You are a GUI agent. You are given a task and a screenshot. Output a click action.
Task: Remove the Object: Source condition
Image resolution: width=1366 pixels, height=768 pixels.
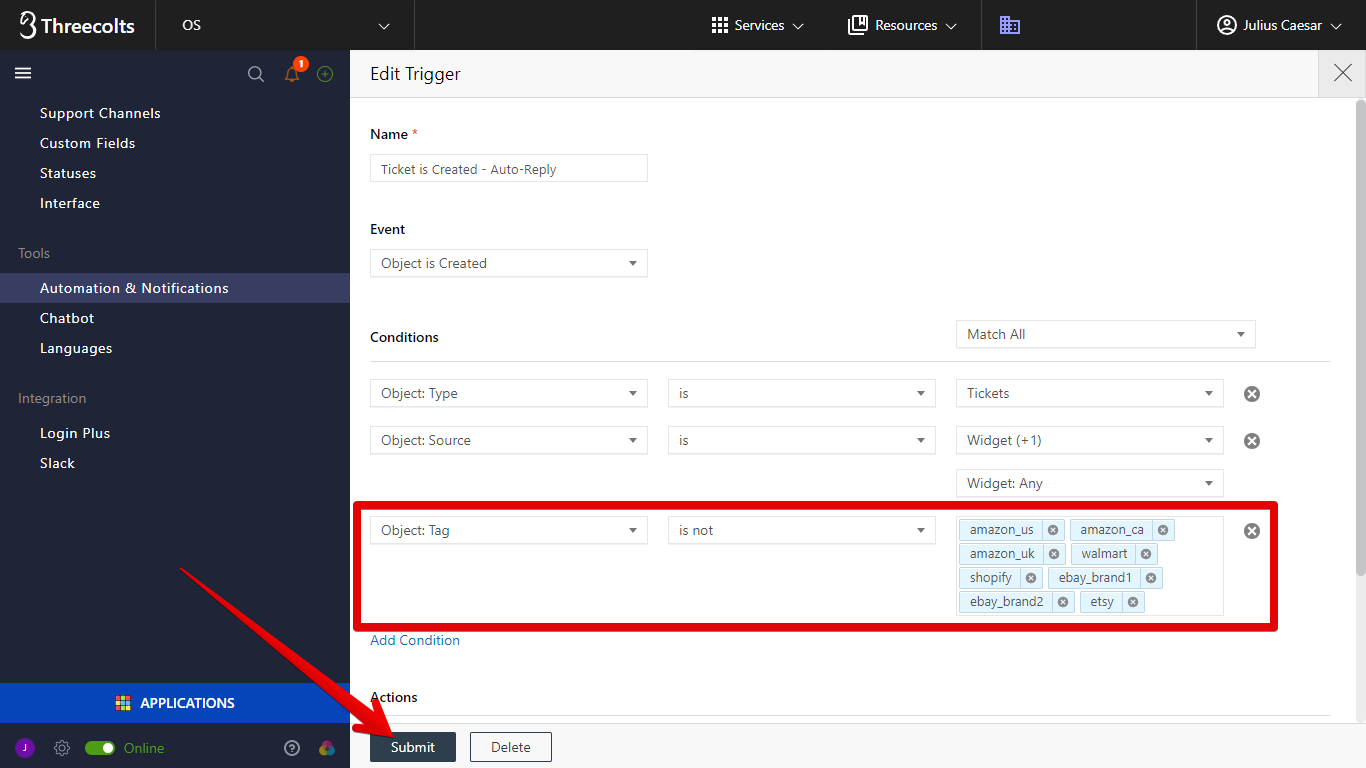pos(1252,441)
